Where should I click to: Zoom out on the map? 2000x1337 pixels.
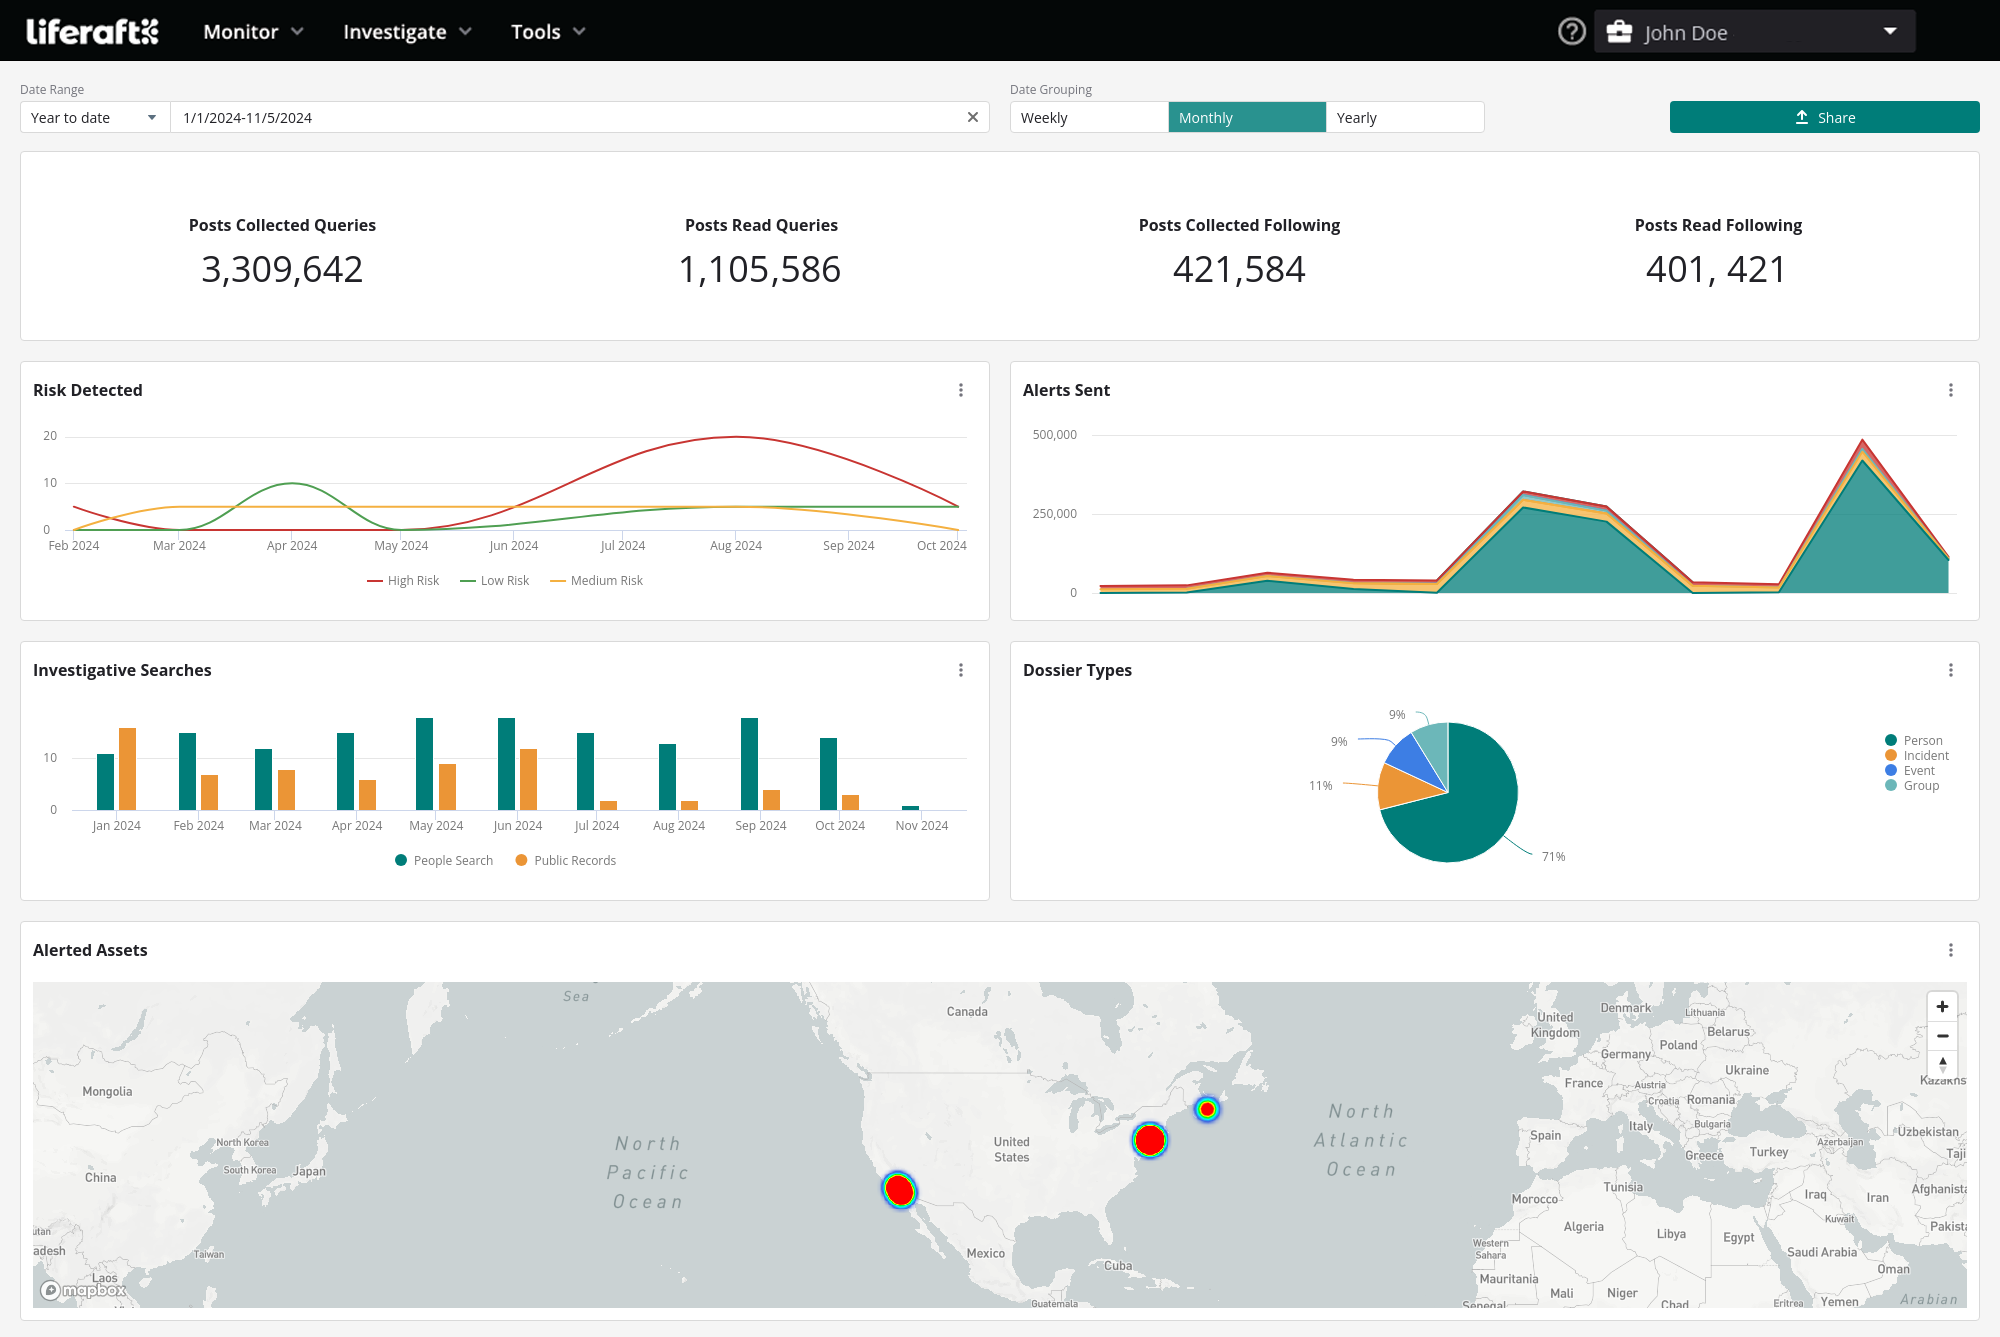[x=1942, y=1036]
